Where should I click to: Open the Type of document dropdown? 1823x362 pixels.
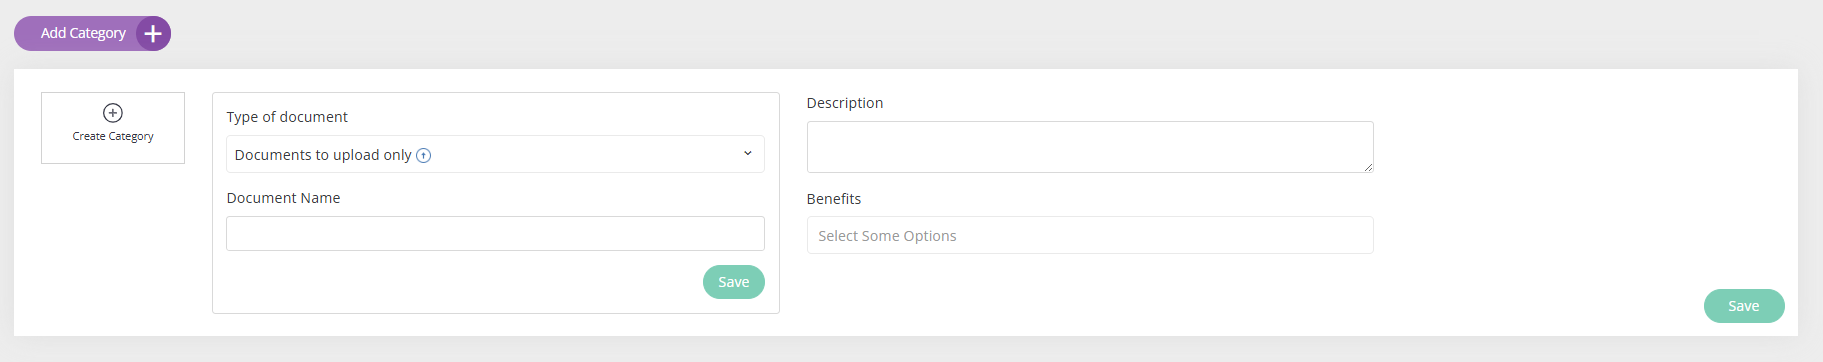[x=495, y=154]
